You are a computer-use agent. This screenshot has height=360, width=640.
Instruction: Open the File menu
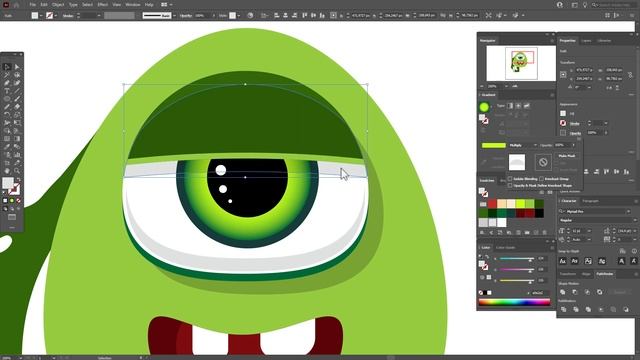point(33,4)
